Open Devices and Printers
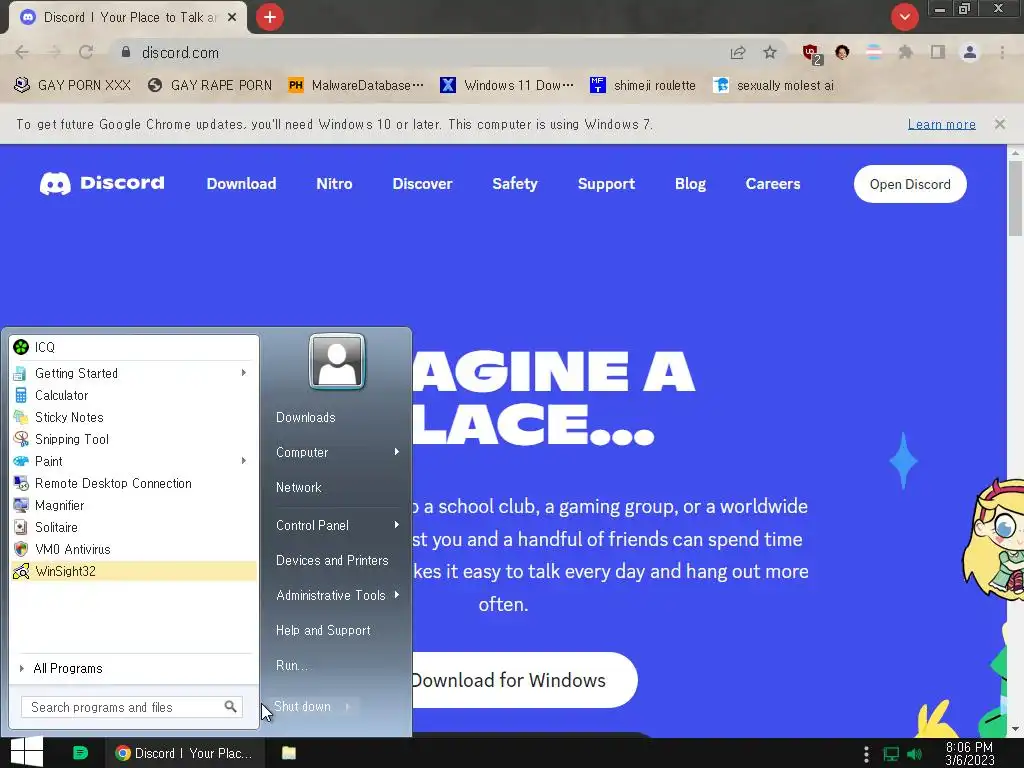1024x768 pixels. click(x=332, y=560)
